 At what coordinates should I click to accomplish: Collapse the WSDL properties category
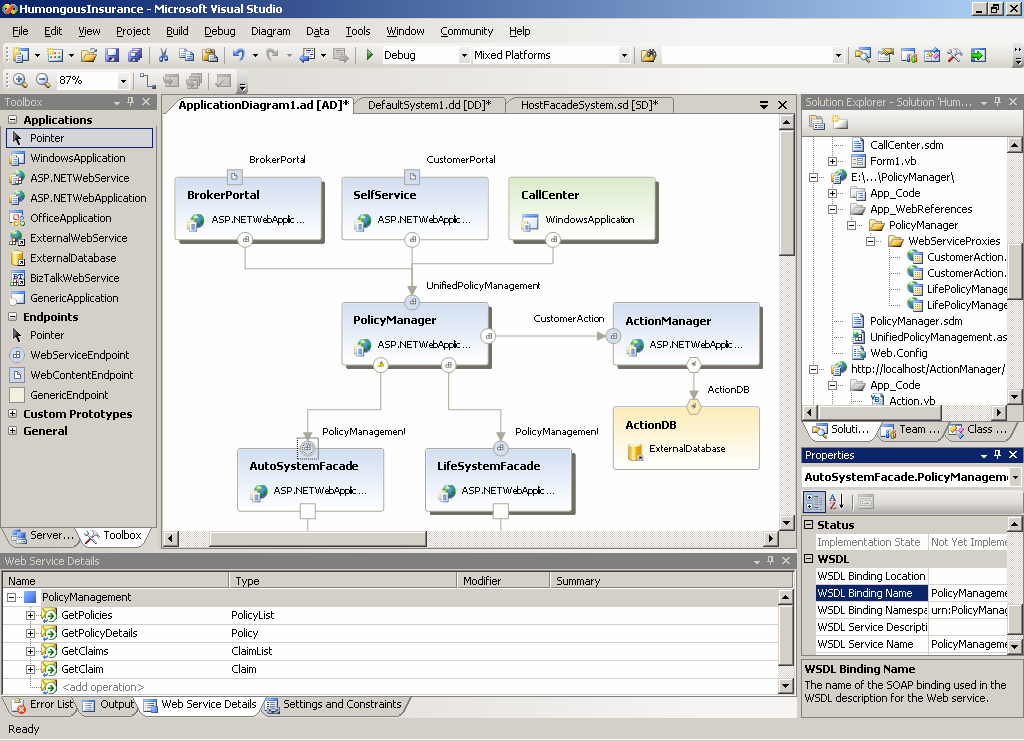click(x=808, y=558)
